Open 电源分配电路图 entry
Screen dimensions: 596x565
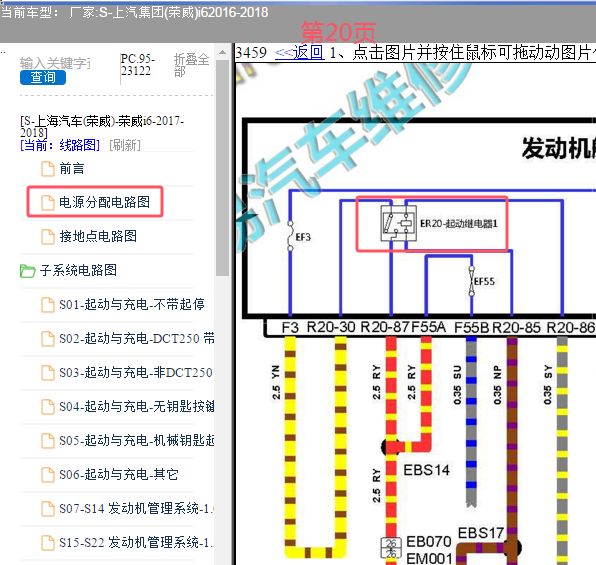104,202
